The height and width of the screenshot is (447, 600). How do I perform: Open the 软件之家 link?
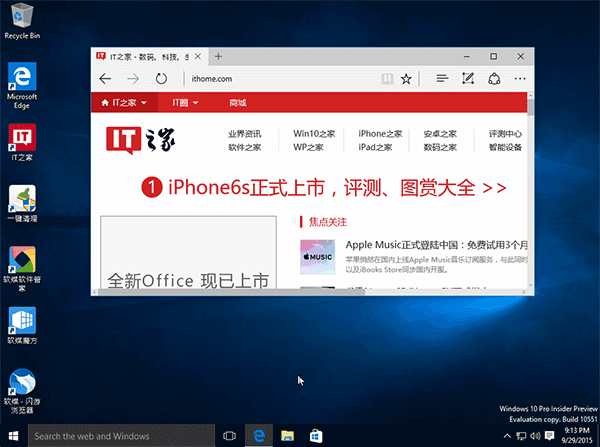click(x=245, y=147)
